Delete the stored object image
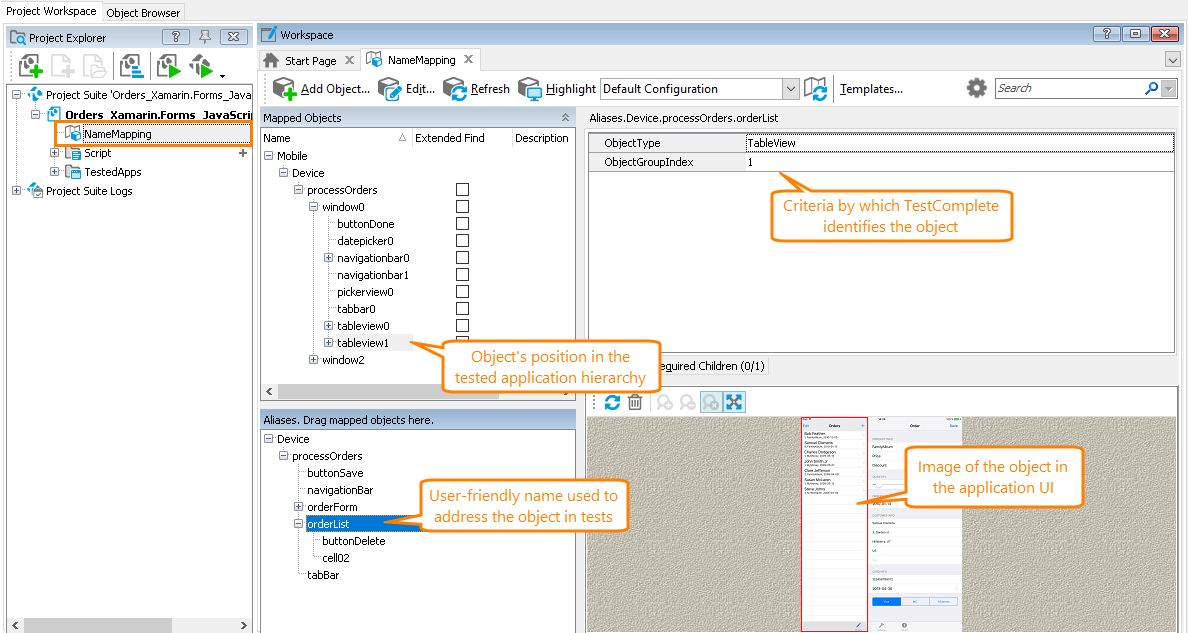The width and height of the screenshot is (1188, 633). tap(635, 401)
